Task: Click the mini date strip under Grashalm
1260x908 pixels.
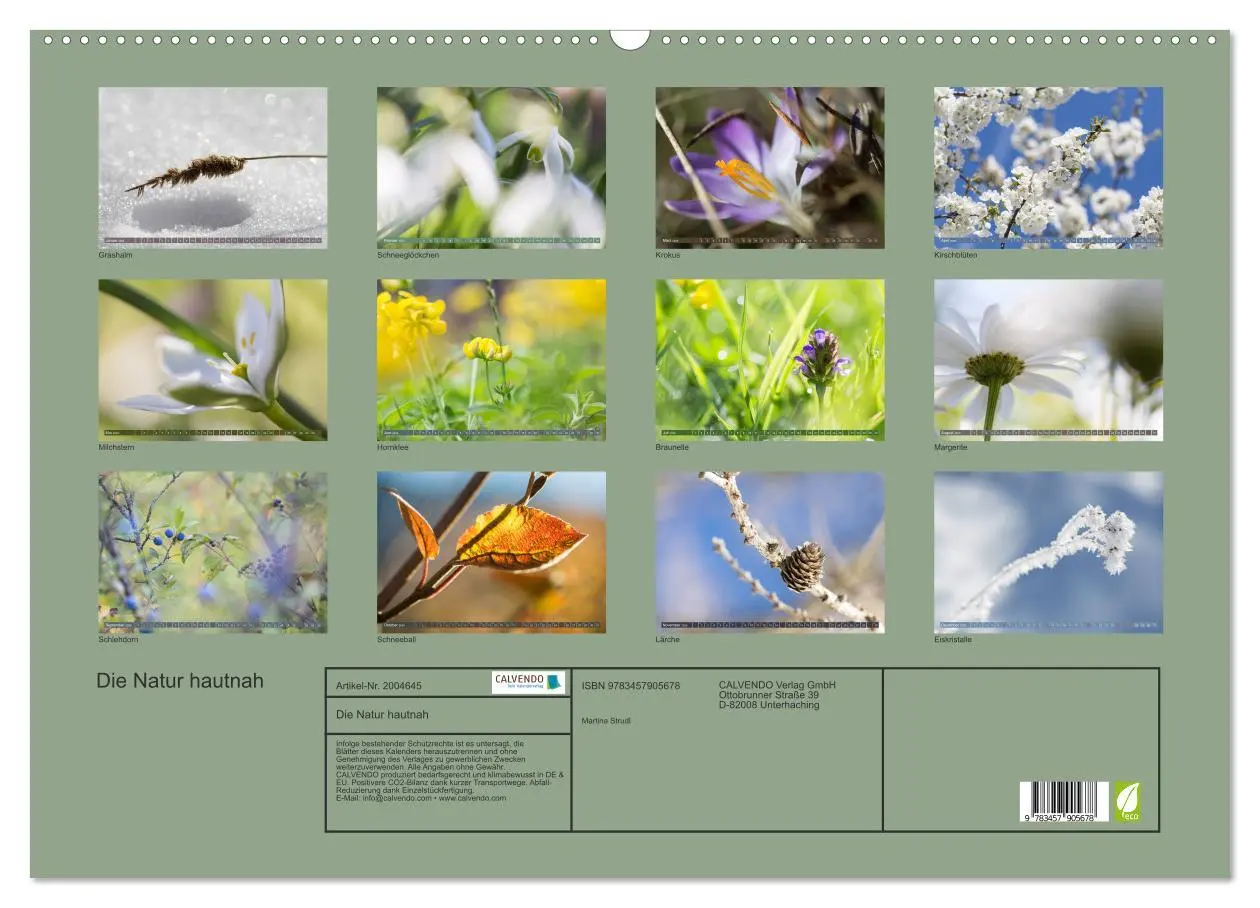Action: point(211,241)
